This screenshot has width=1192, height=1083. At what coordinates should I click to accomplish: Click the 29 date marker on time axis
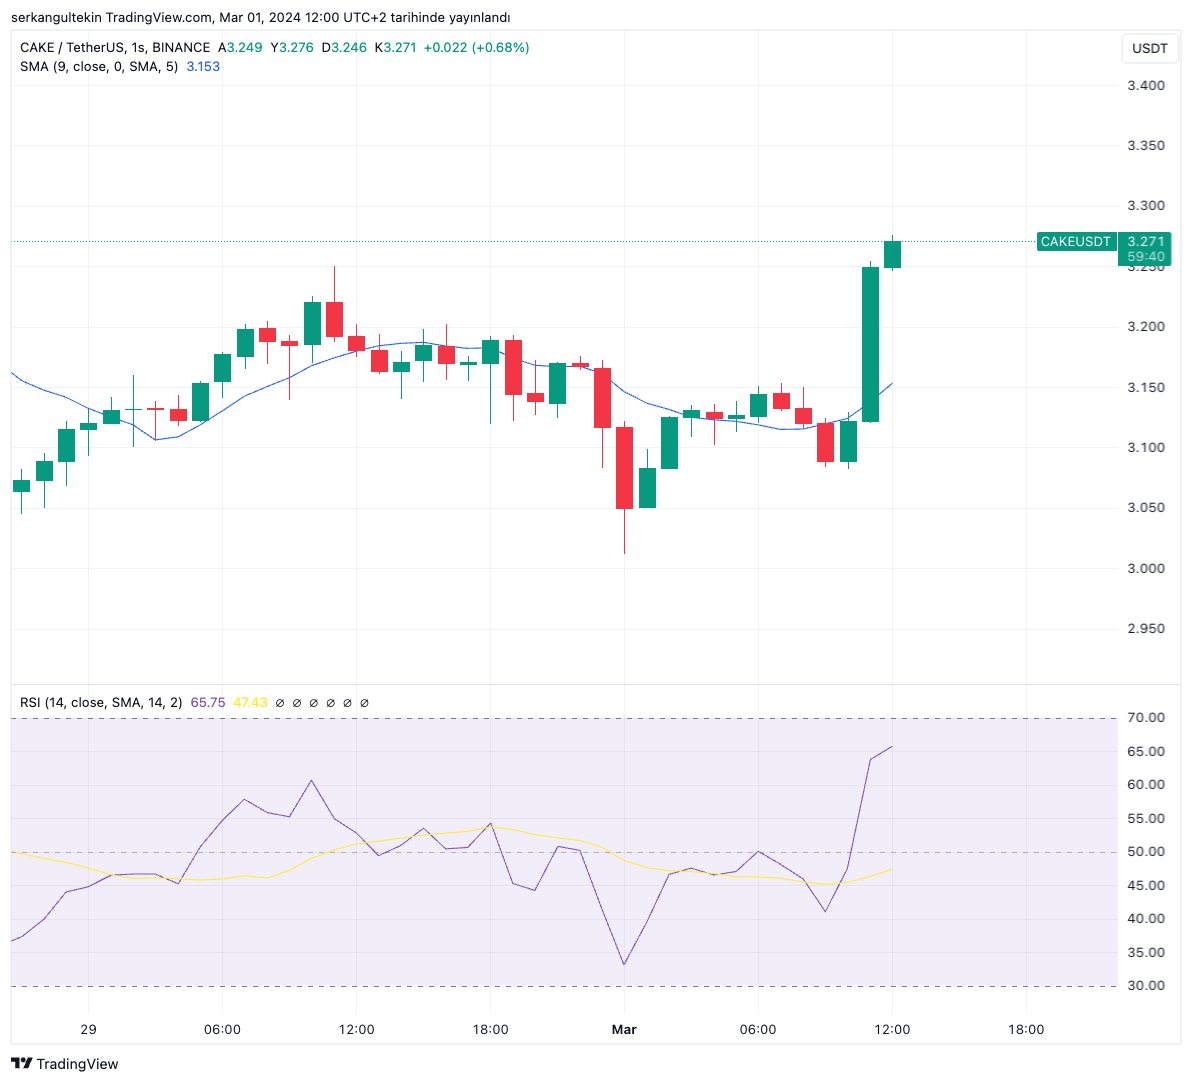(x=88, y=1029)
